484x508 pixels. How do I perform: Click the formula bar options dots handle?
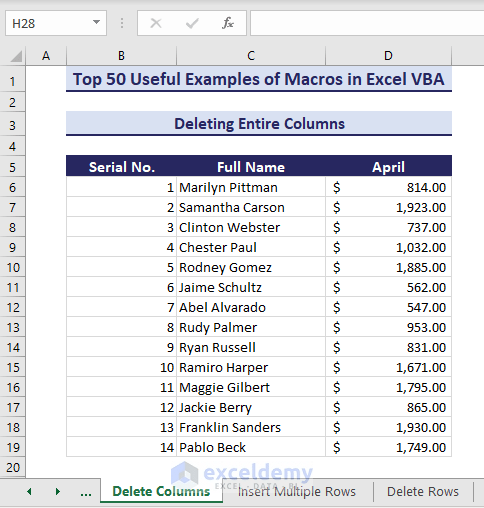pyautogui.click(x=122, y=23)
